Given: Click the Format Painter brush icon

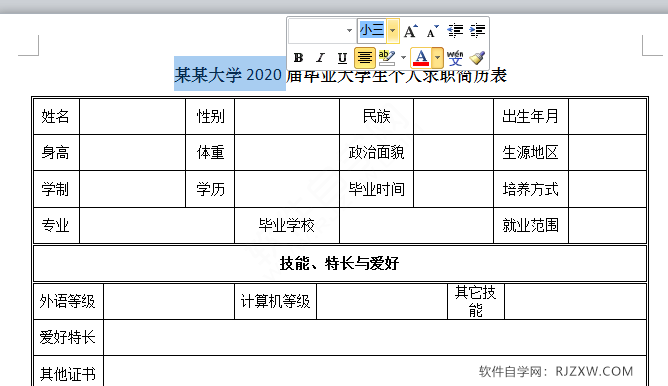Looking at the screenshot, I should [477, 58].
